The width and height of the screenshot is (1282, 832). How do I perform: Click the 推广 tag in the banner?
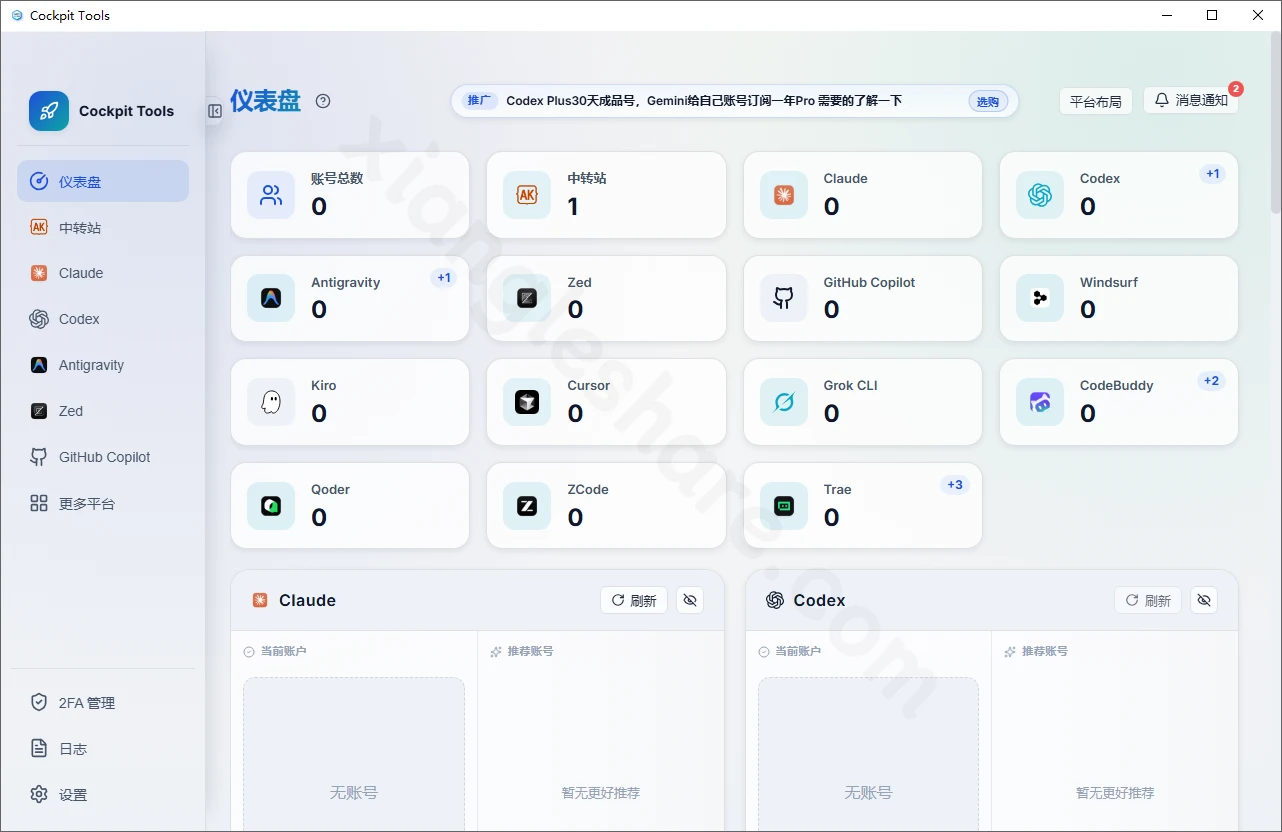[x=480, y=101]
